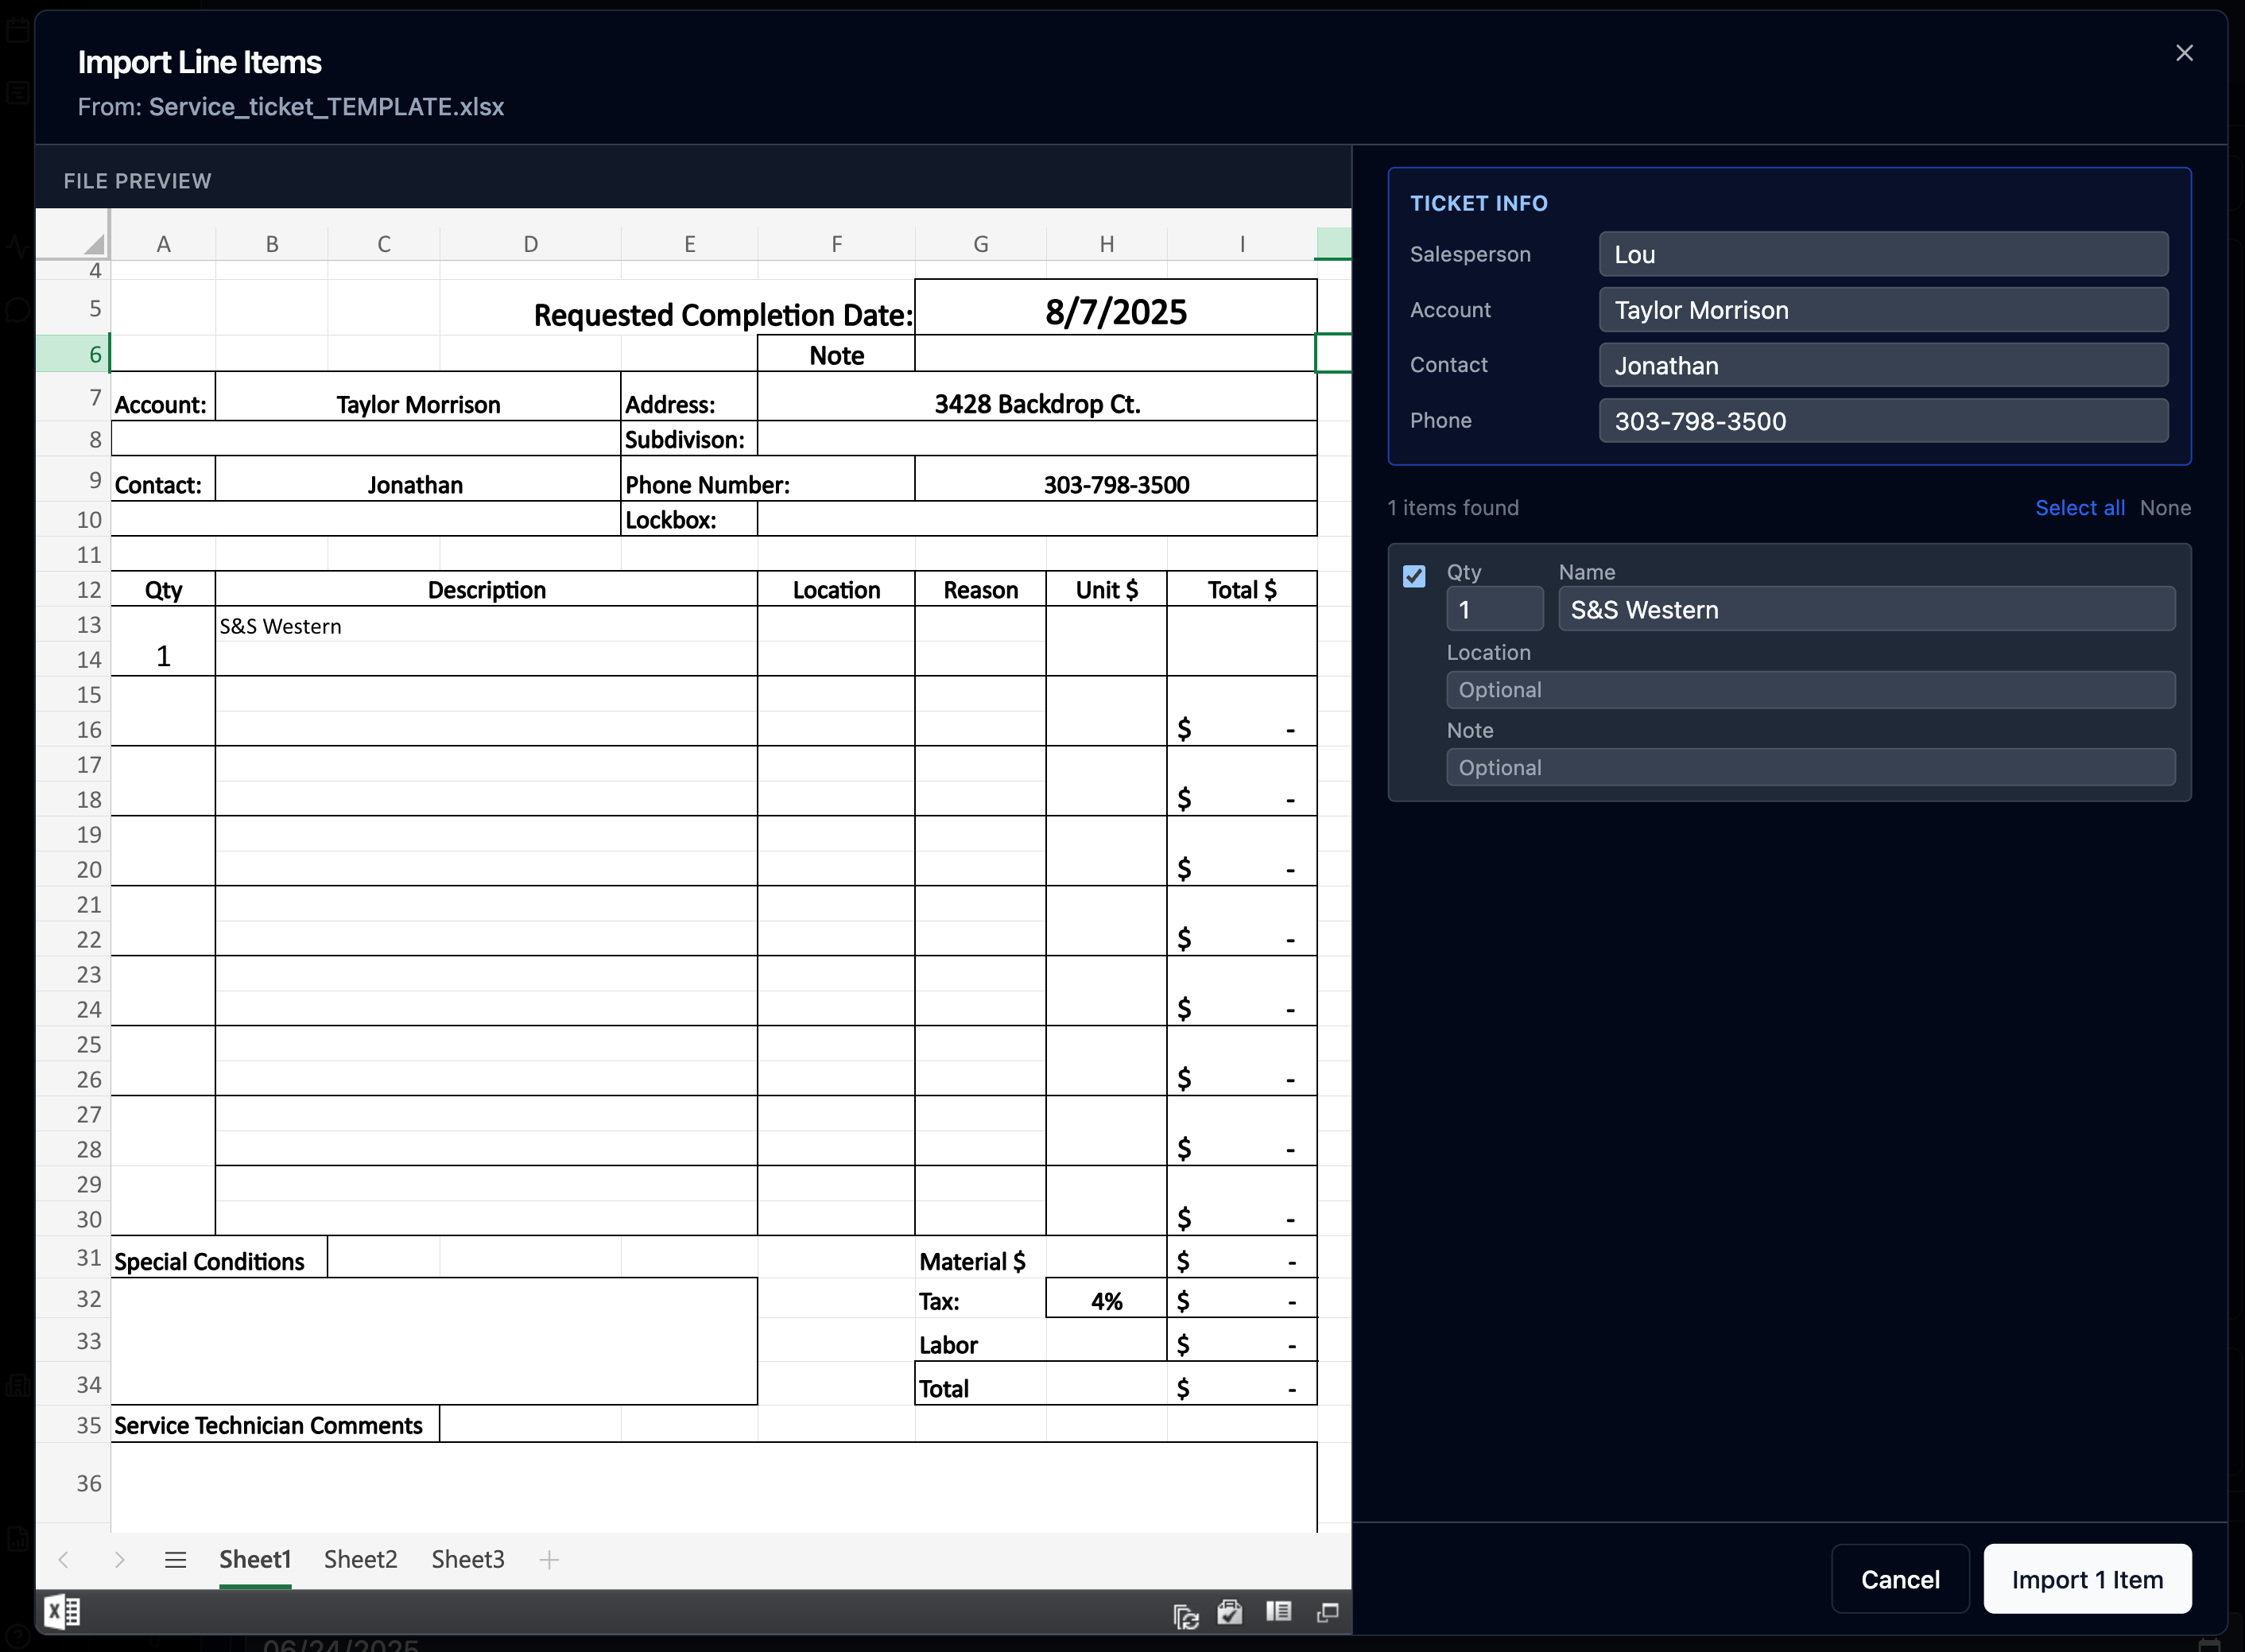This screenshot has width=2245, height=1652.
Task: Click the Excel file icon in the status bar
Action: click(62, 1611)
